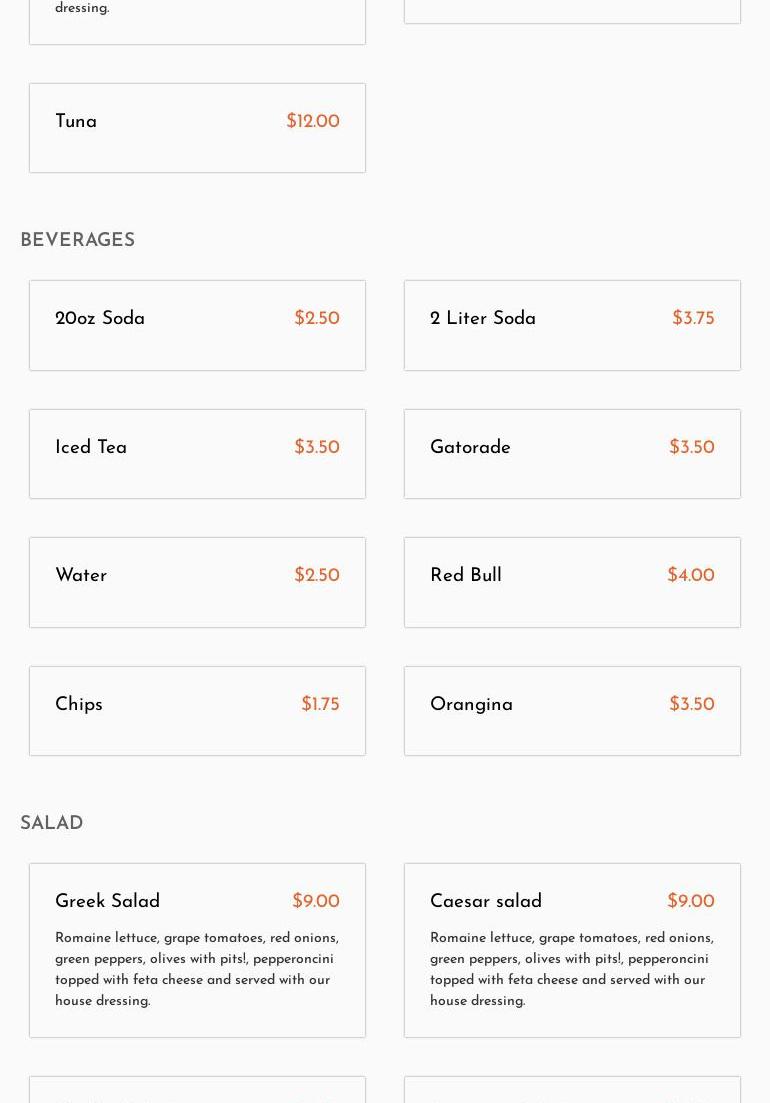Screen dimensions: 770x1103
Task: Add Iced Tea from the beverages
Action: coord(91,448)
